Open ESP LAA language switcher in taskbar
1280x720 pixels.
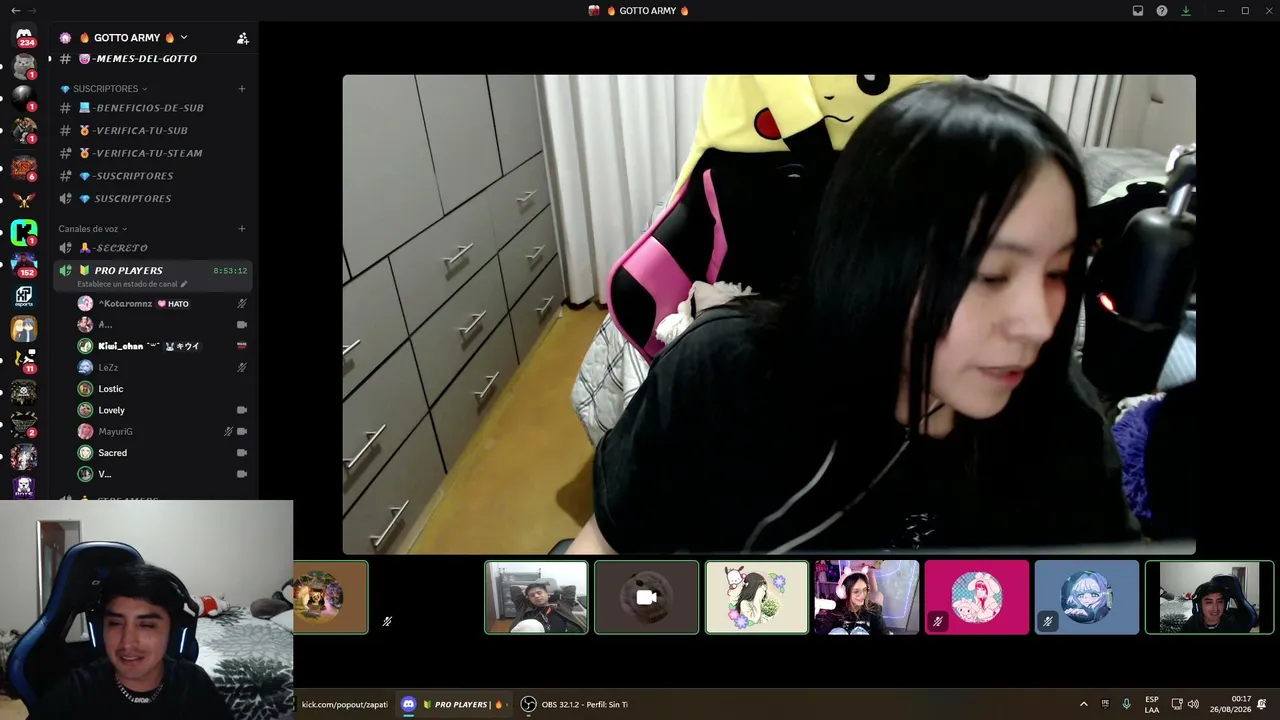(1152, 704)
